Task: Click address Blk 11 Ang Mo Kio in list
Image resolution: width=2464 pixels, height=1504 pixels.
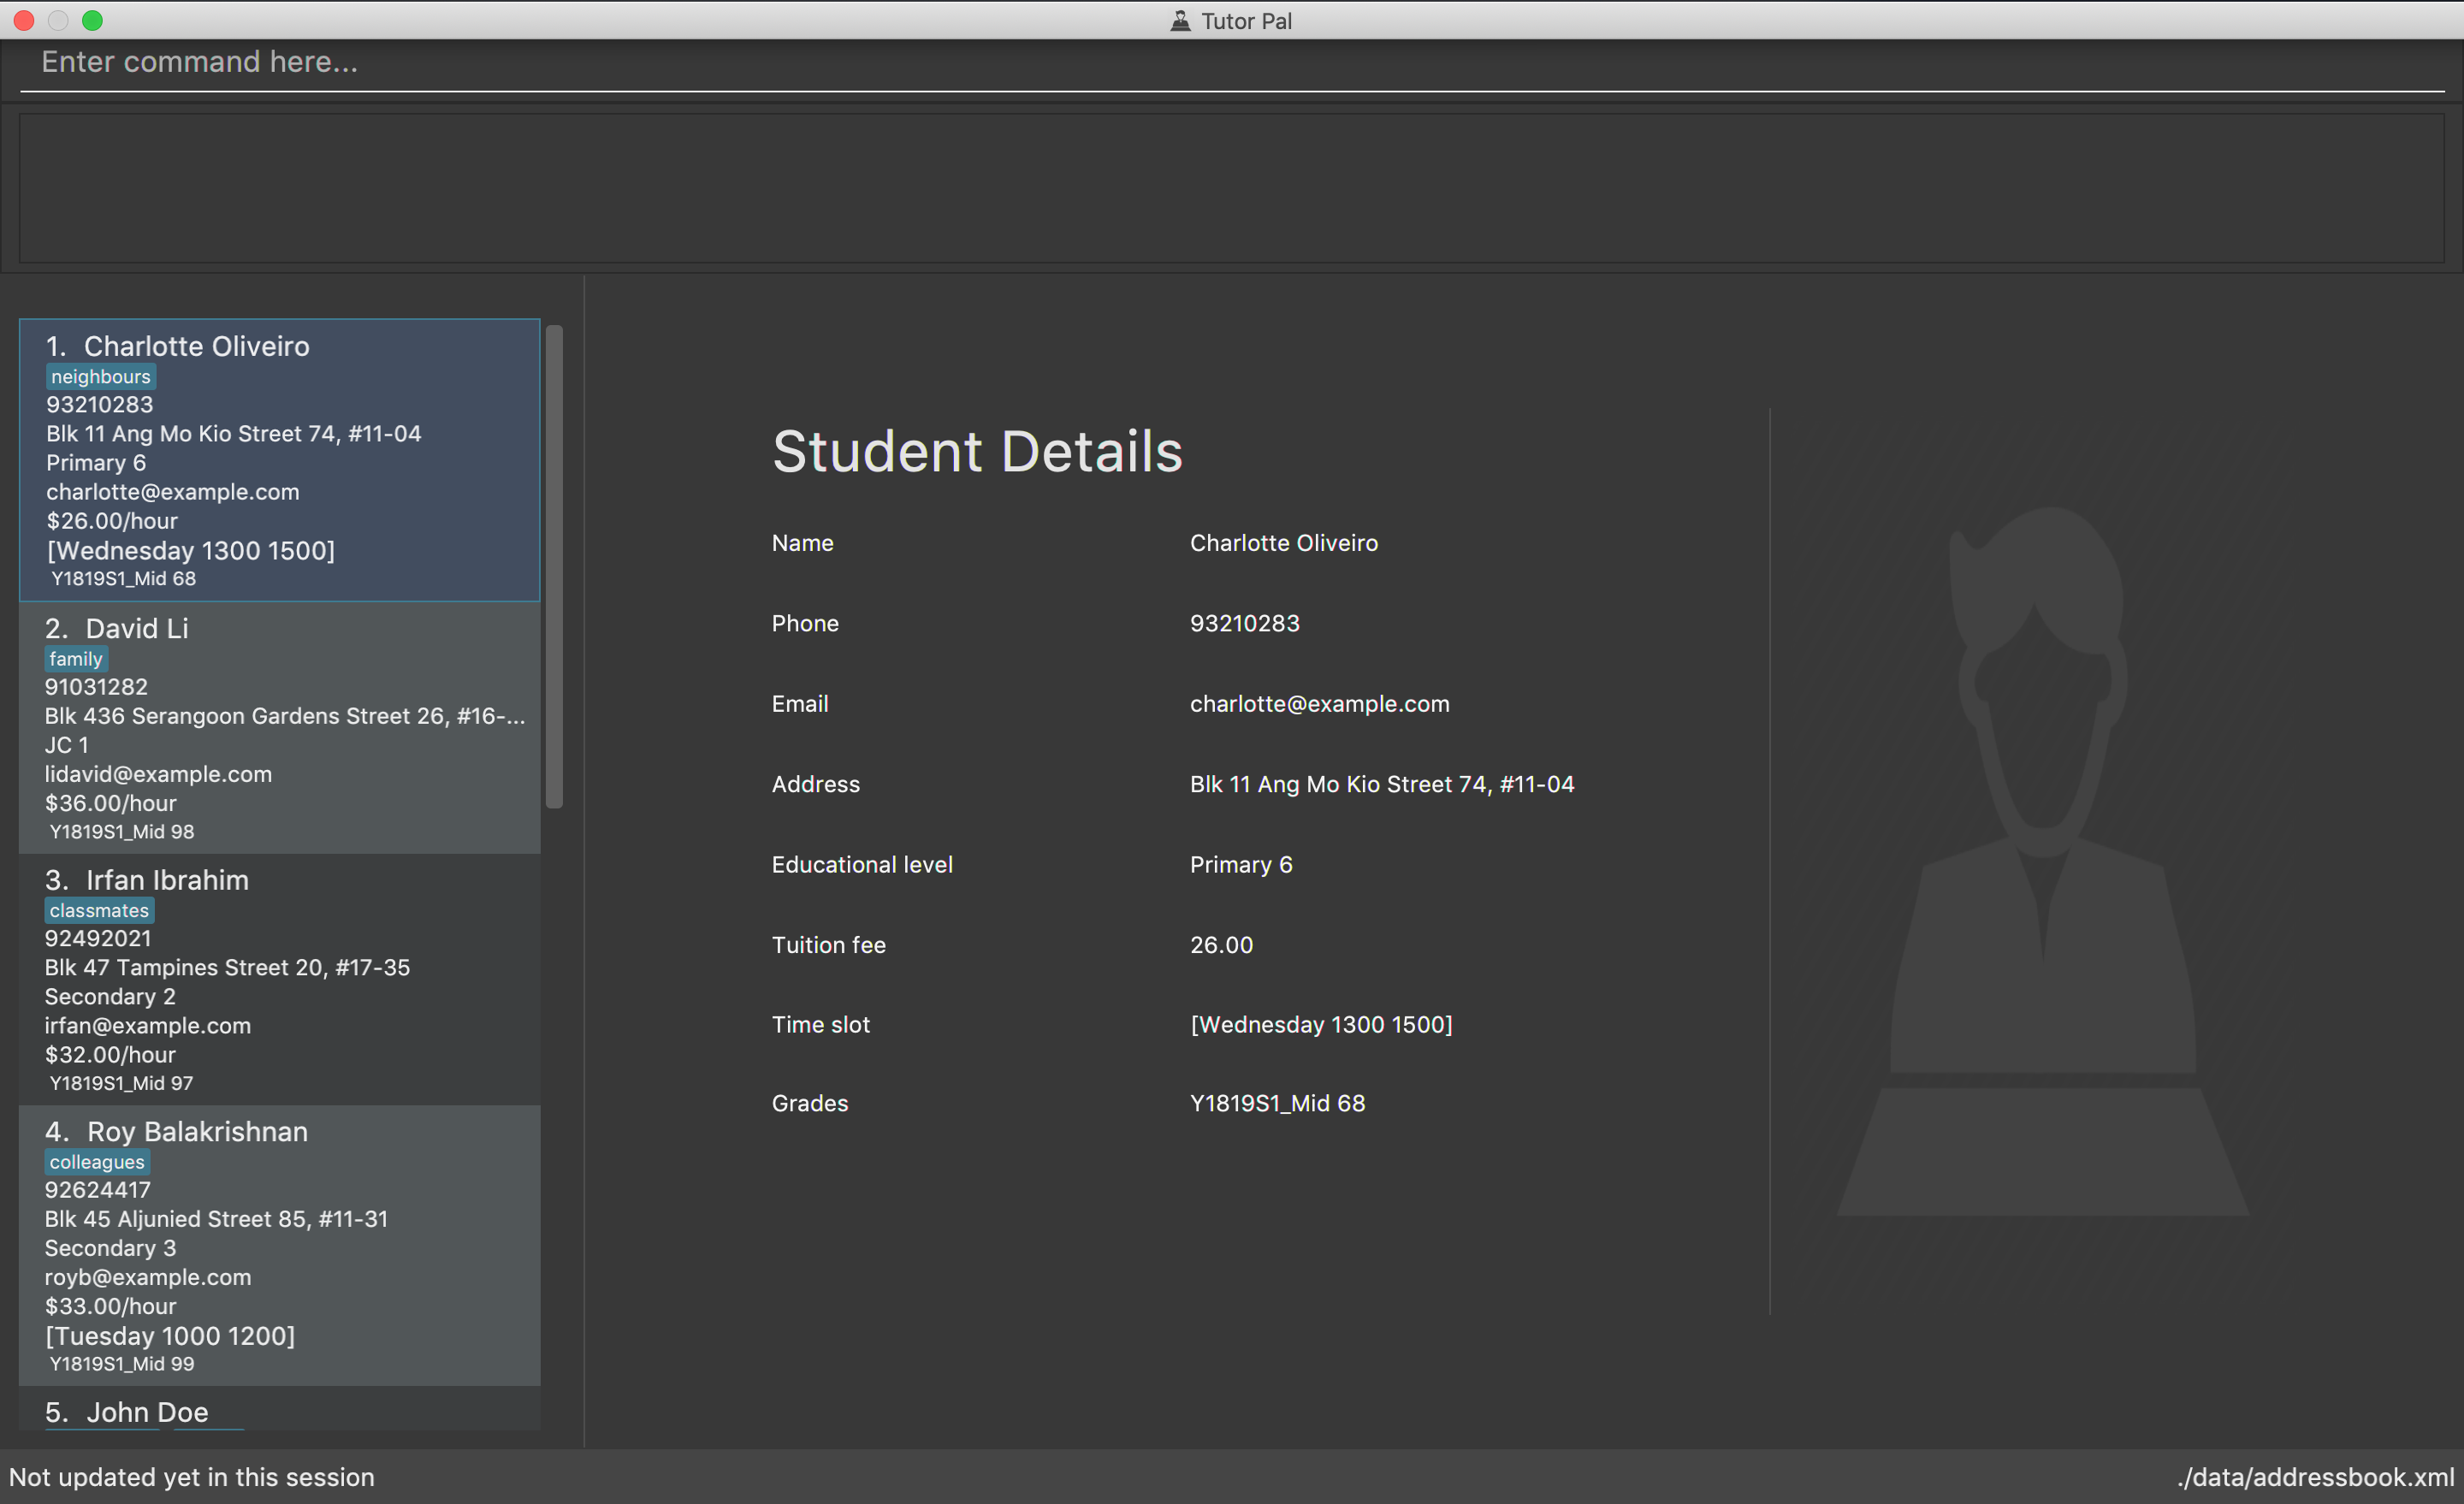Action: [x=234, y=434]
